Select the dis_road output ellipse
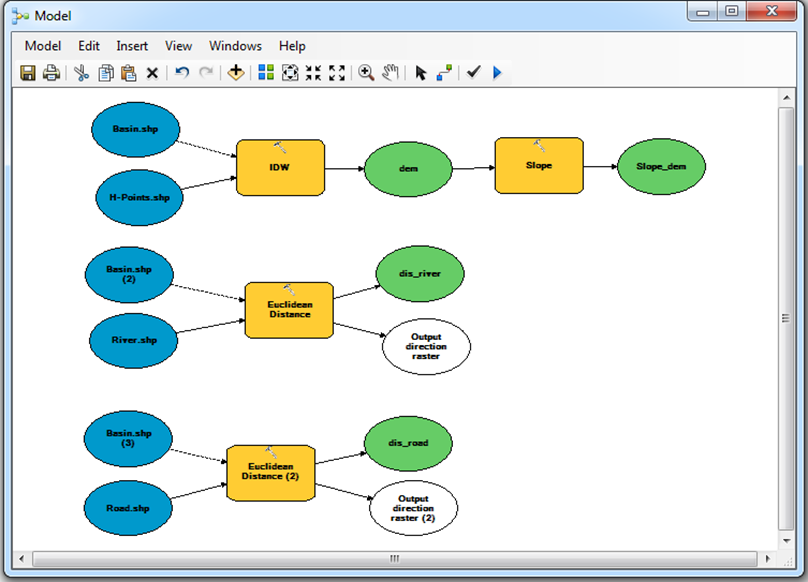 tap(408, 443)
